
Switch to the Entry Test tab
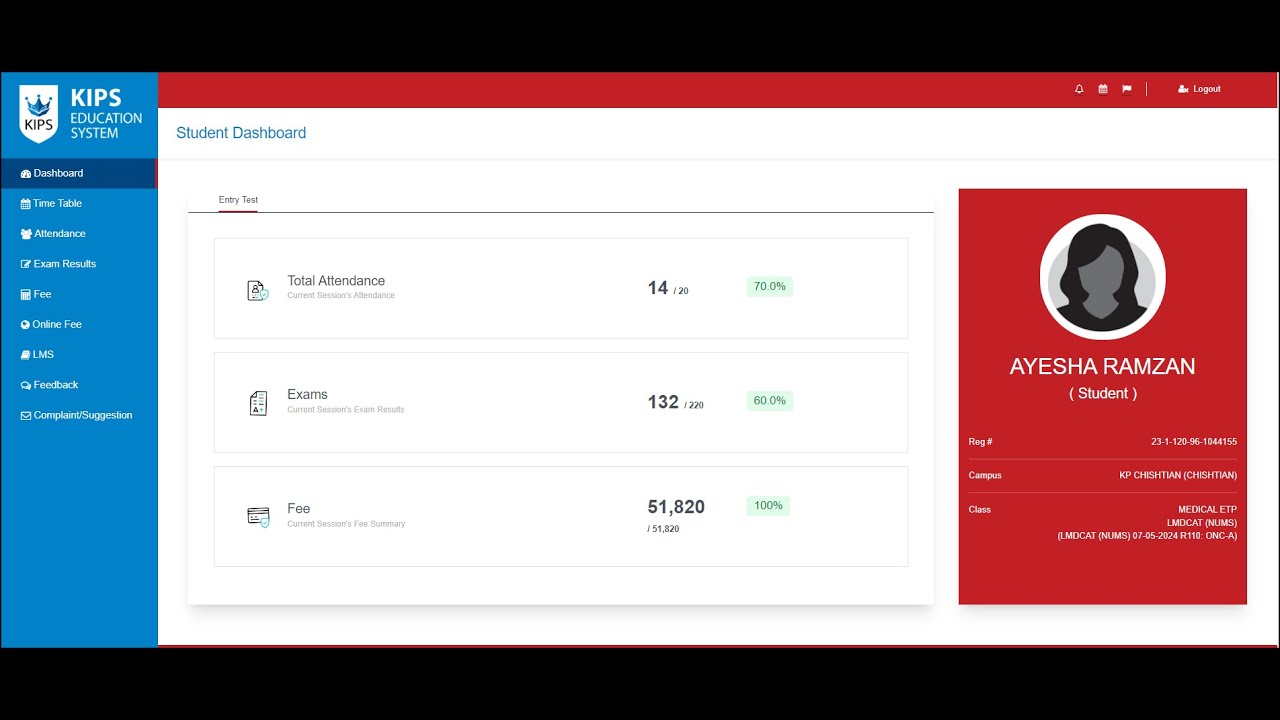pos(238,200)
